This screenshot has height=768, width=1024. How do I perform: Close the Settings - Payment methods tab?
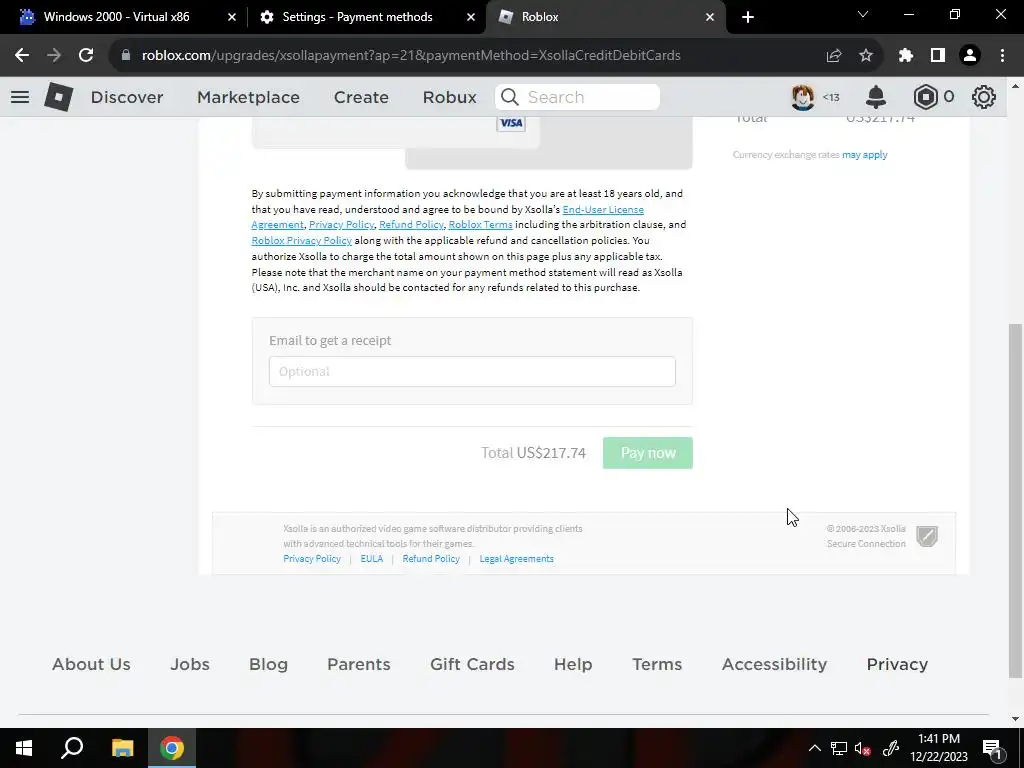click(471, 17)
